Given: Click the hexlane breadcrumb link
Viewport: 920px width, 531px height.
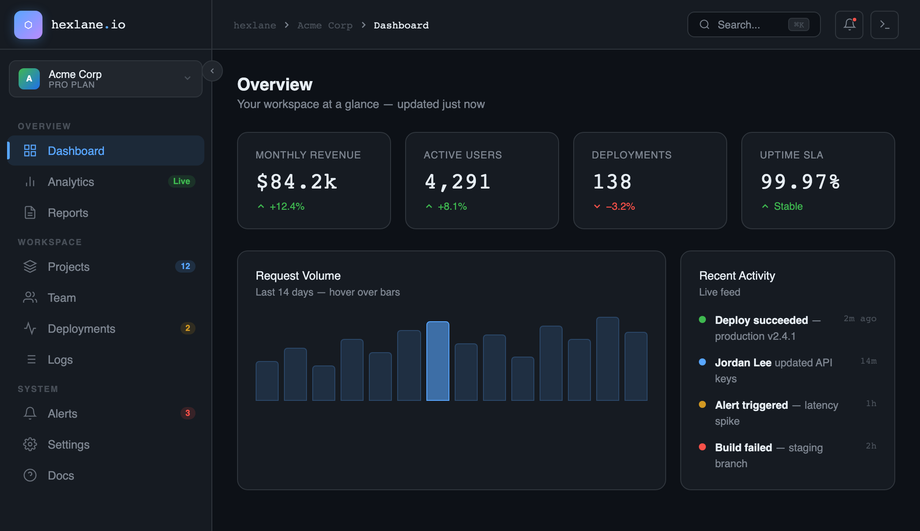Looking at the screenshot, I should click(255, 25).
